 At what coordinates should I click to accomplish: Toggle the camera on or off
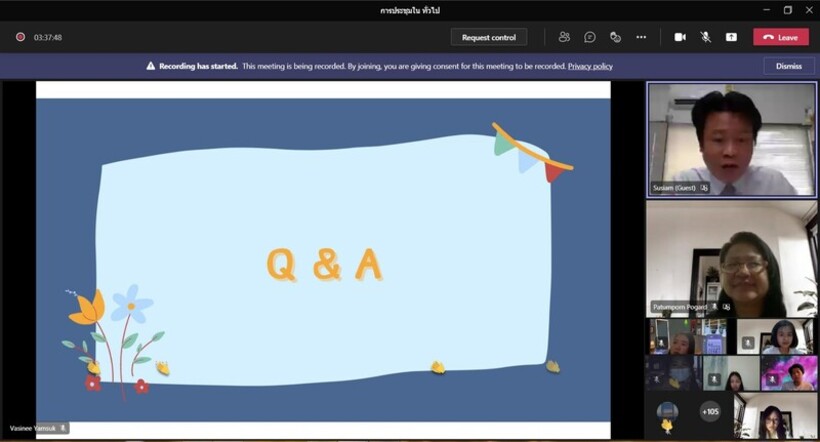click(x=680, y=37)
